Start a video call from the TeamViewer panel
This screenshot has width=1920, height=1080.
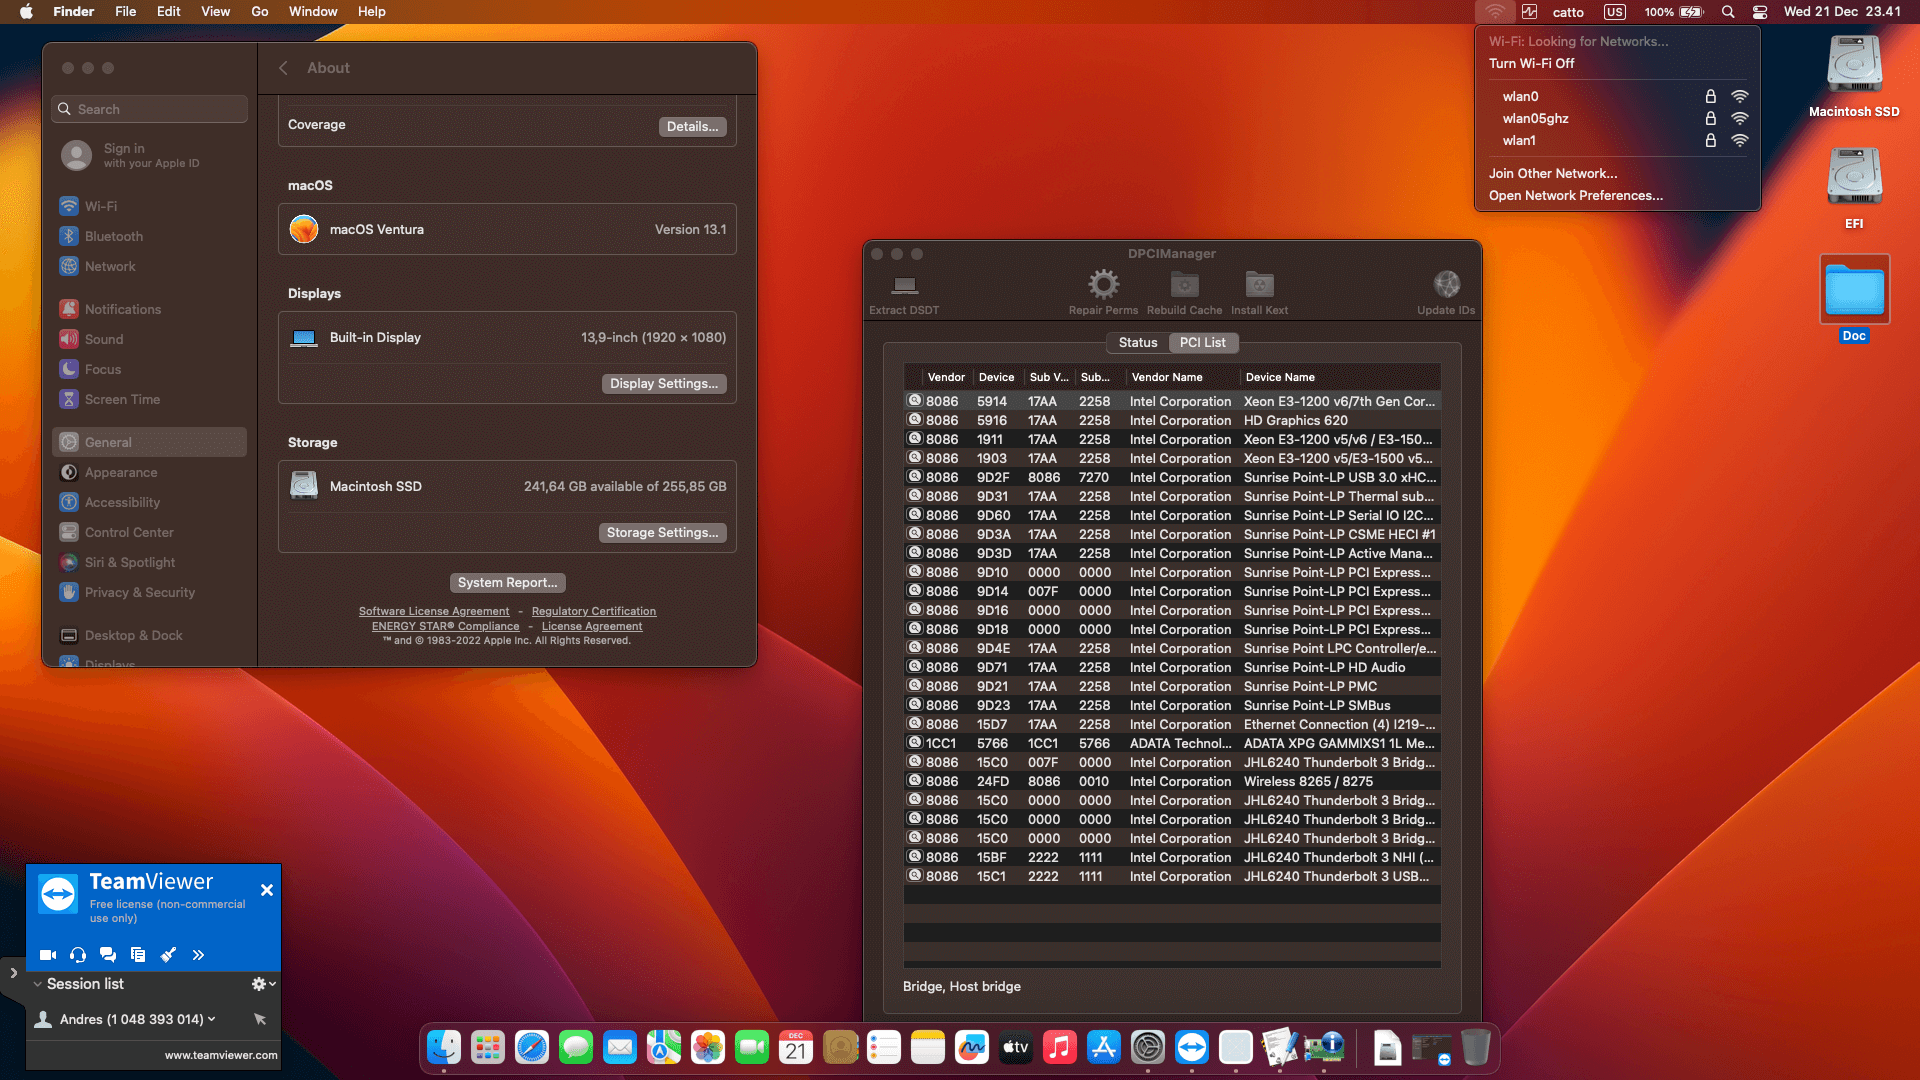tap(47, 955)
